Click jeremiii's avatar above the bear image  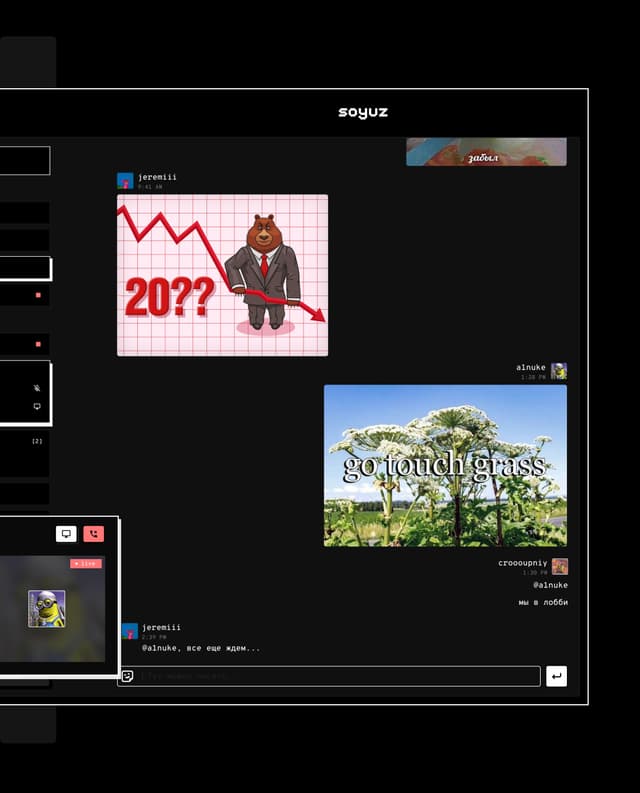click(125, 181)
